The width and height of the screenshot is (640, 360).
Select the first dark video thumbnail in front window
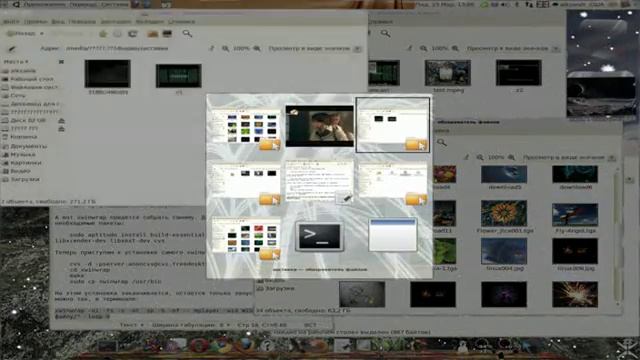pos(108,73)
